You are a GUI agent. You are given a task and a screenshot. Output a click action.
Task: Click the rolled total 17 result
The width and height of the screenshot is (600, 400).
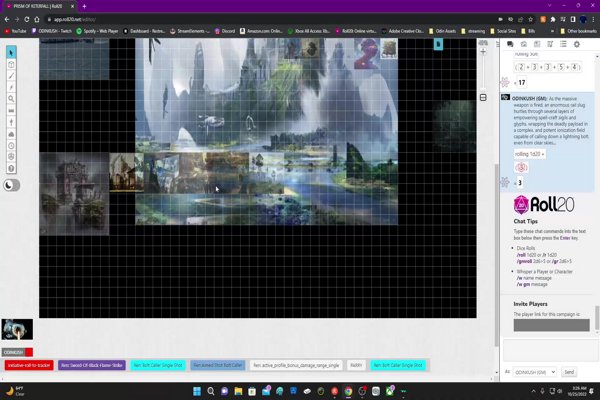coord(522,82)
